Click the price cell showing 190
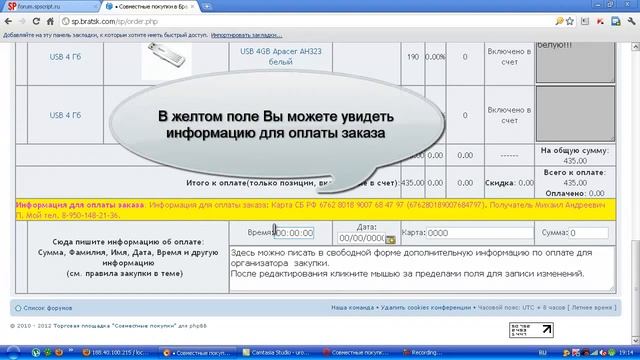The height and width of the screenshot is (360, 640). 413,57
